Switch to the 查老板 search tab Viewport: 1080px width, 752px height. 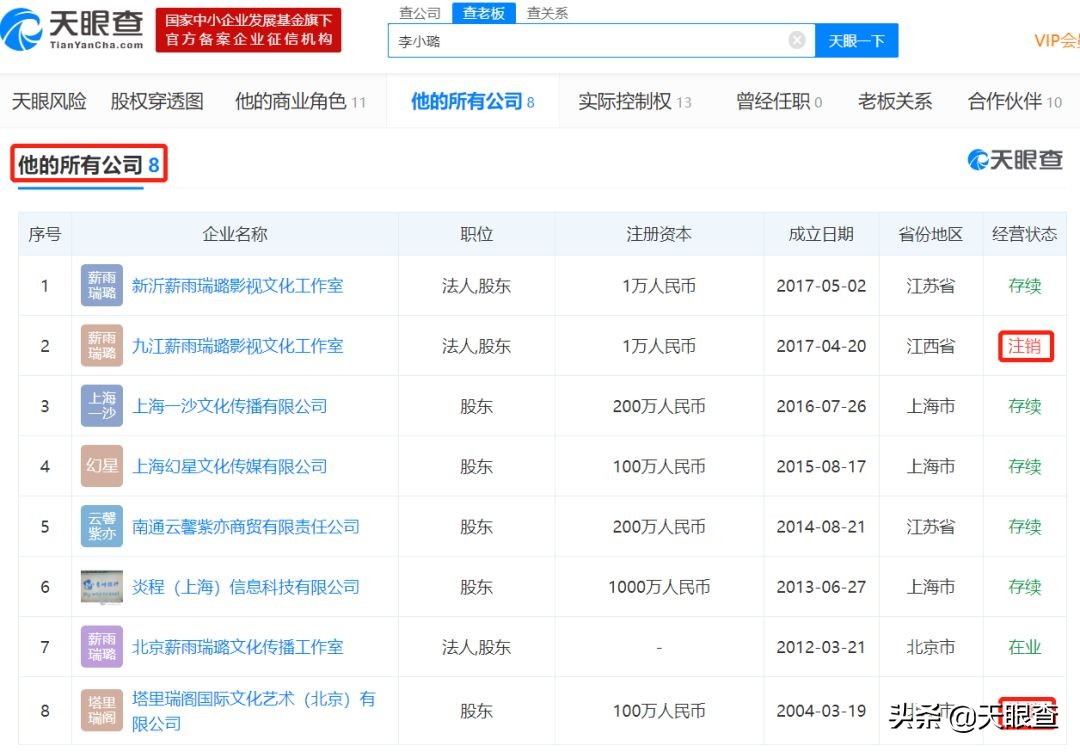(x=484, y=13)
